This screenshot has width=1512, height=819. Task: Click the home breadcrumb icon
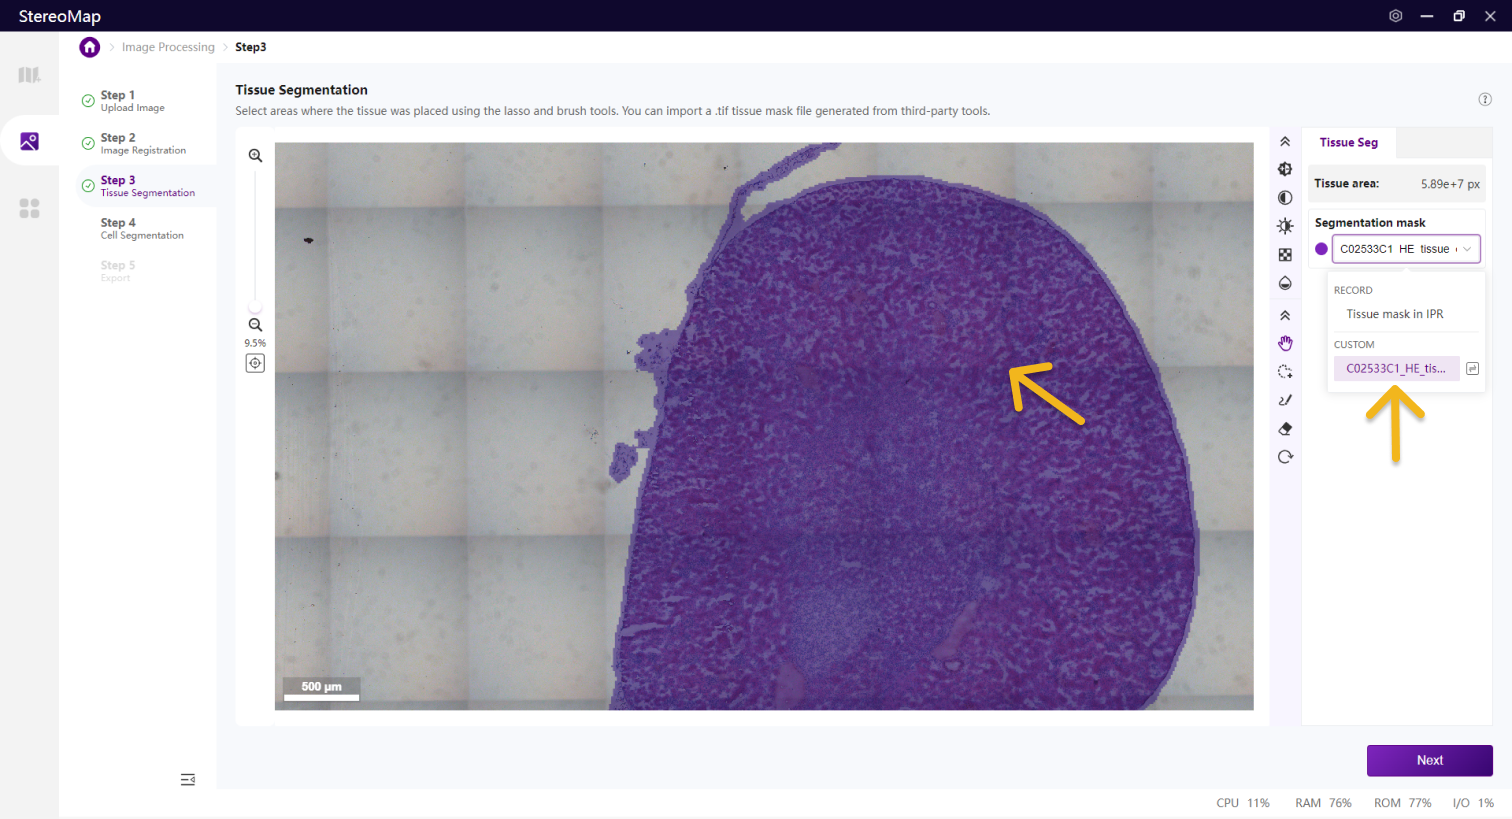pyautogui.click(x=90, y=47)
